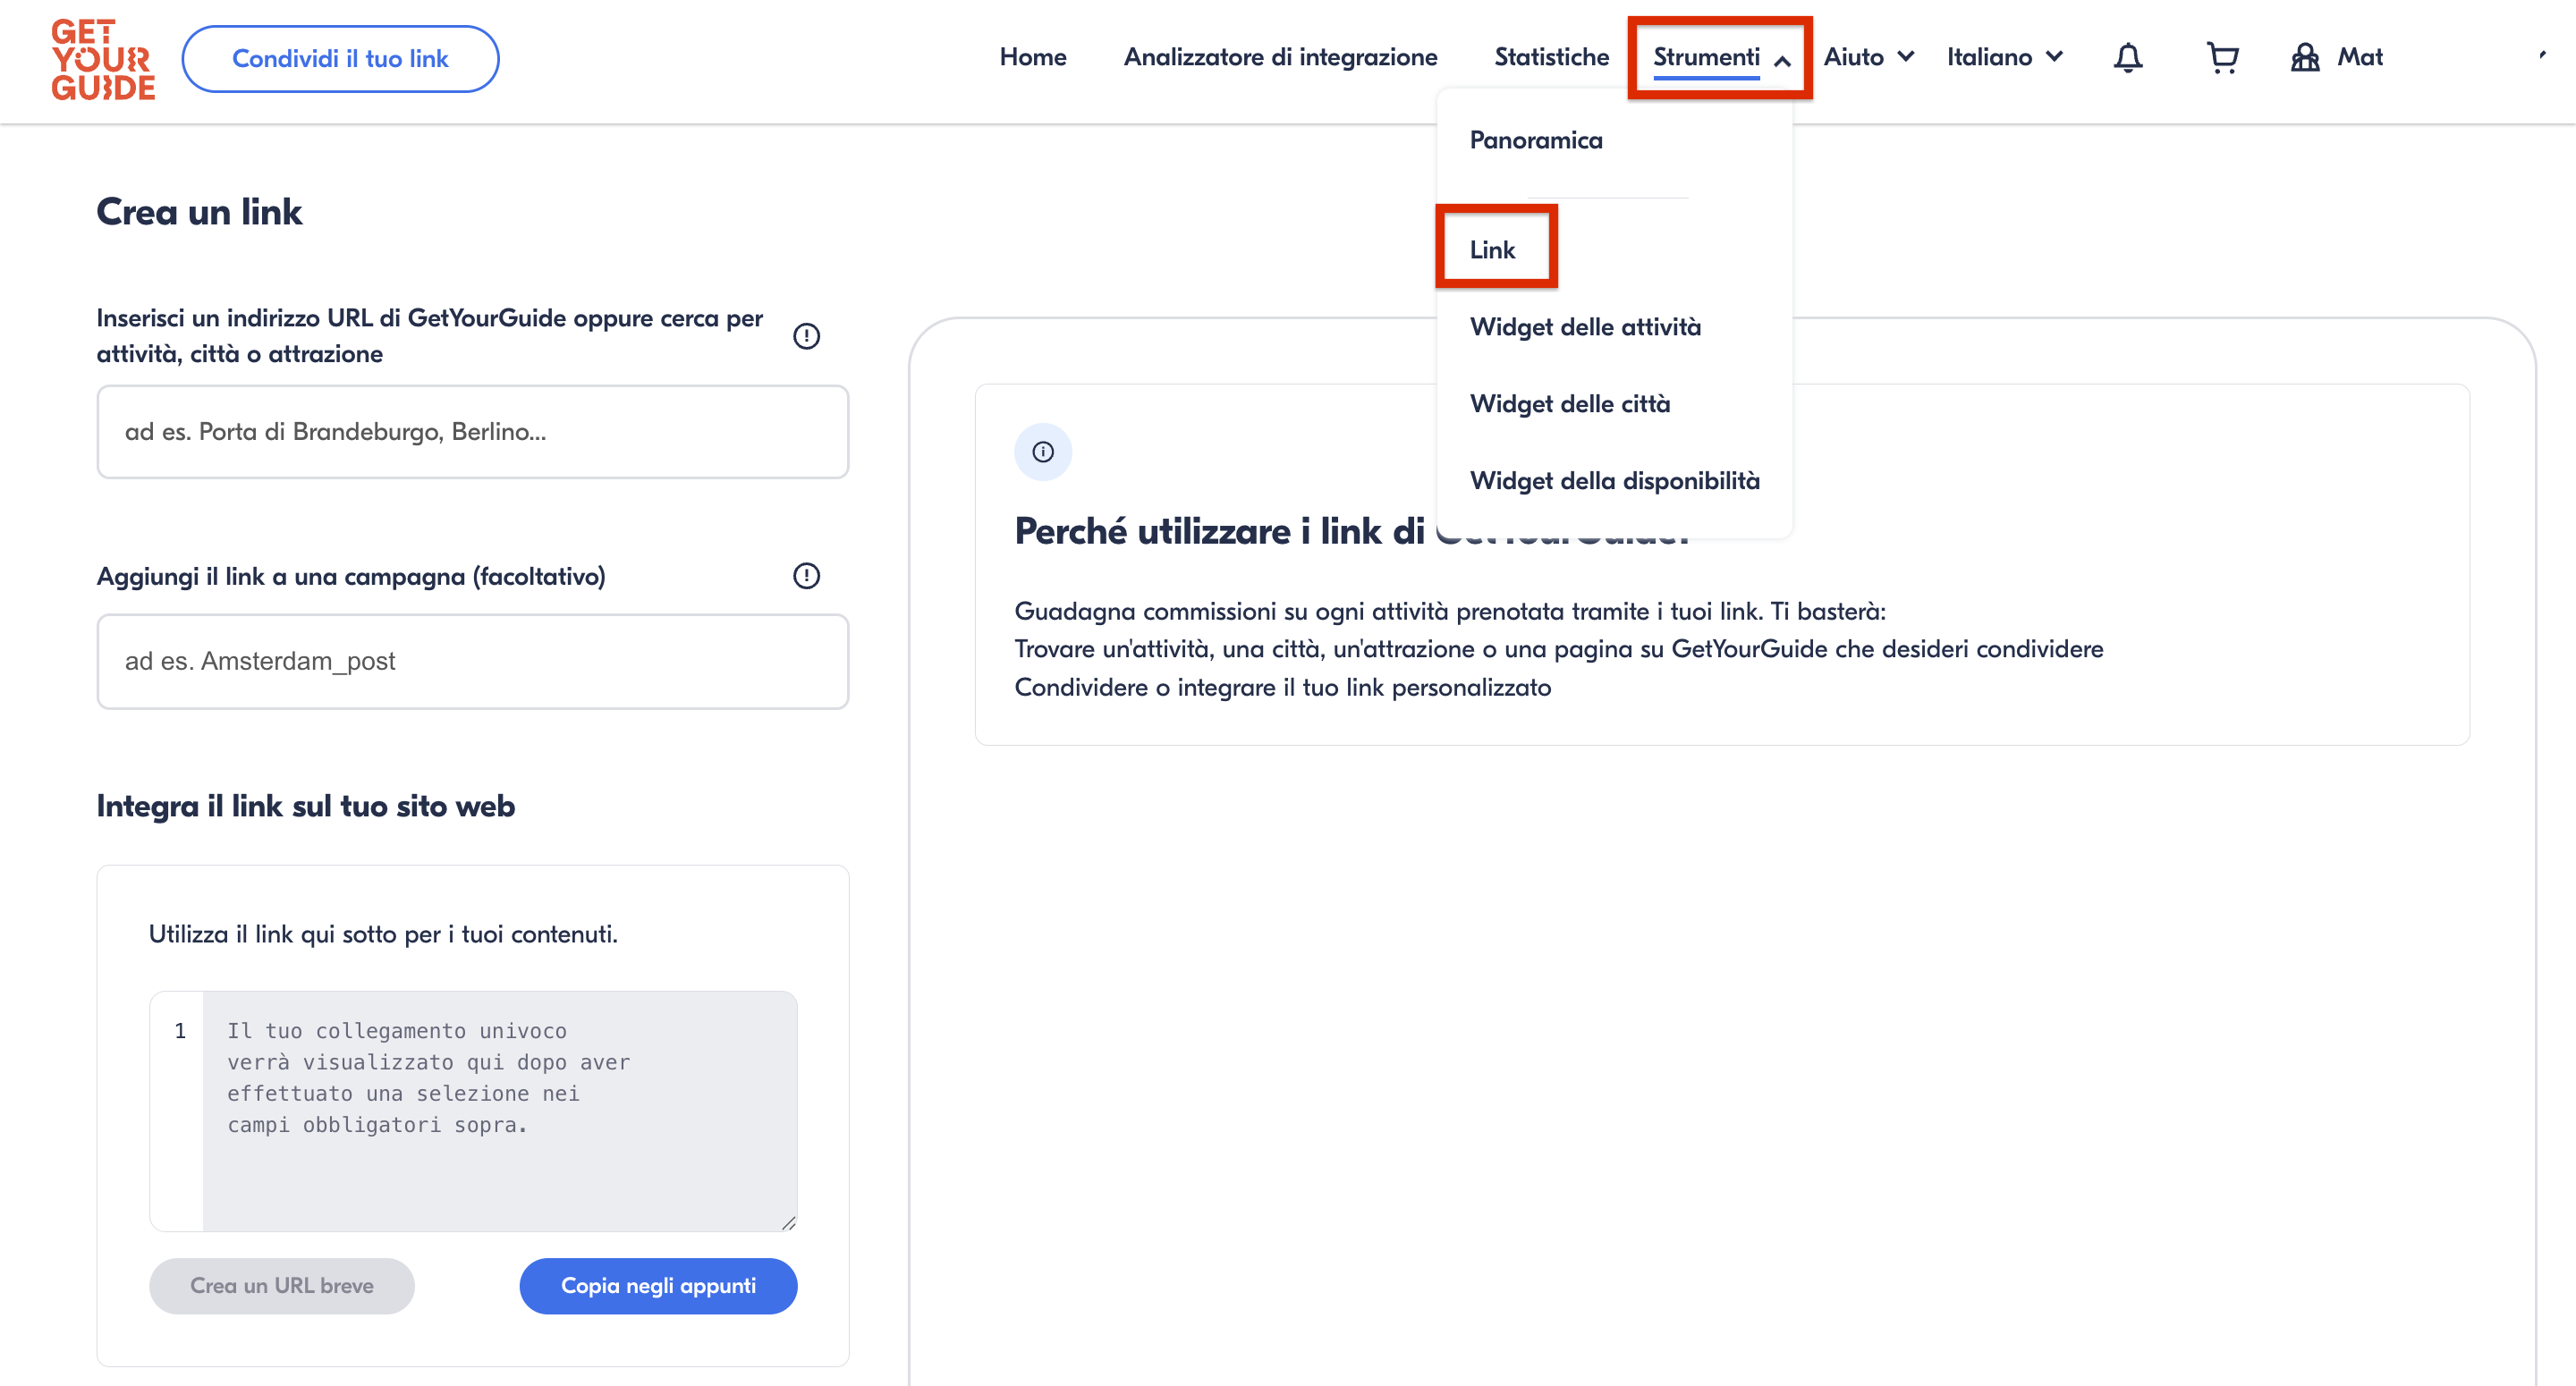Choose Panoramica in the dropdown menu
The width and height of the screenshot is (2576, 1386).
[x=1536, y=140]
